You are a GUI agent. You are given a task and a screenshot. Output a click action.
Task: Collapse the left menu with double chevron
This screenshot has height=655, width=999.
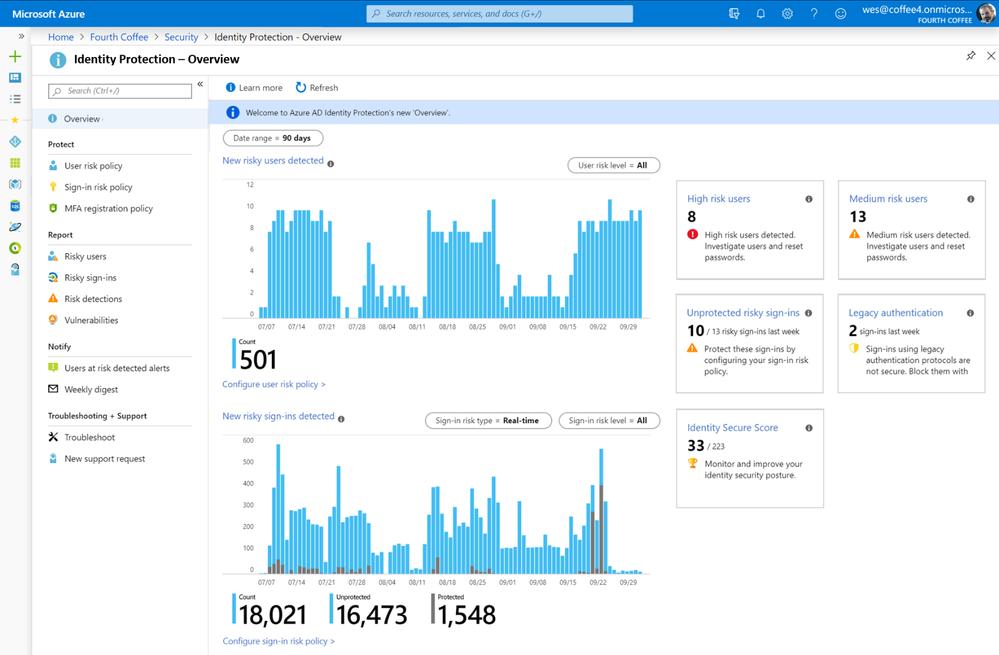click(200, 84)
